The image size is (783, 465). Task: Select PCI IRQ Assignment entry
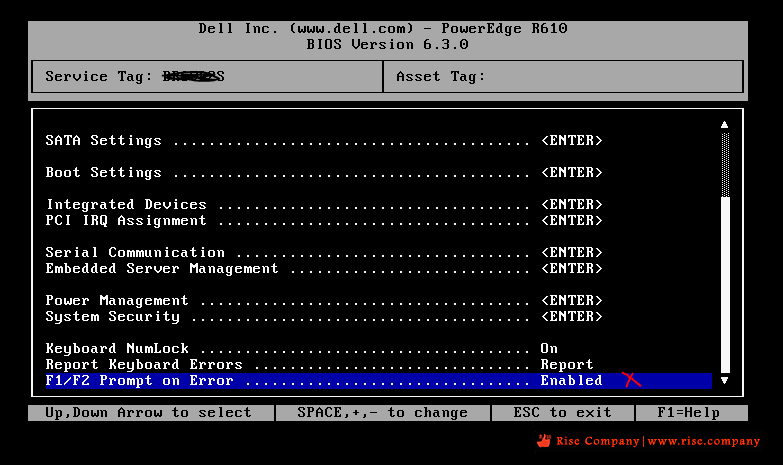tap(324, 221)
